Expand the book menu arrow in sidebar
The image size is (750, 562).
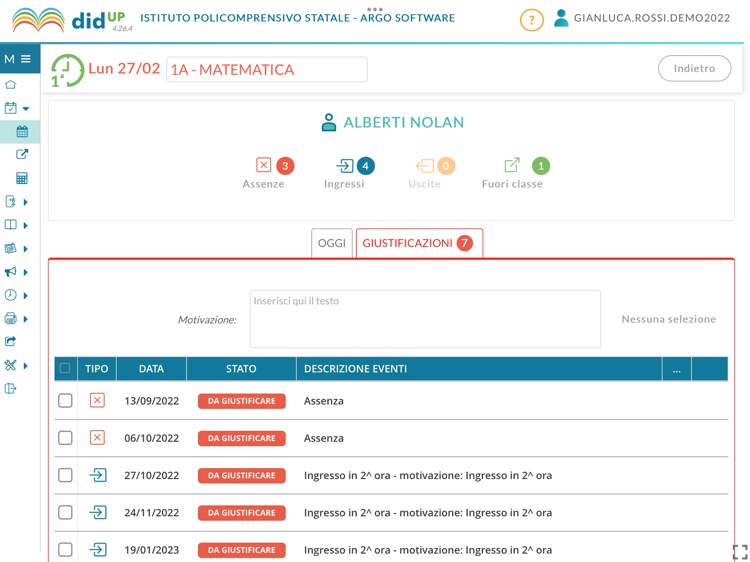[26, 225]
